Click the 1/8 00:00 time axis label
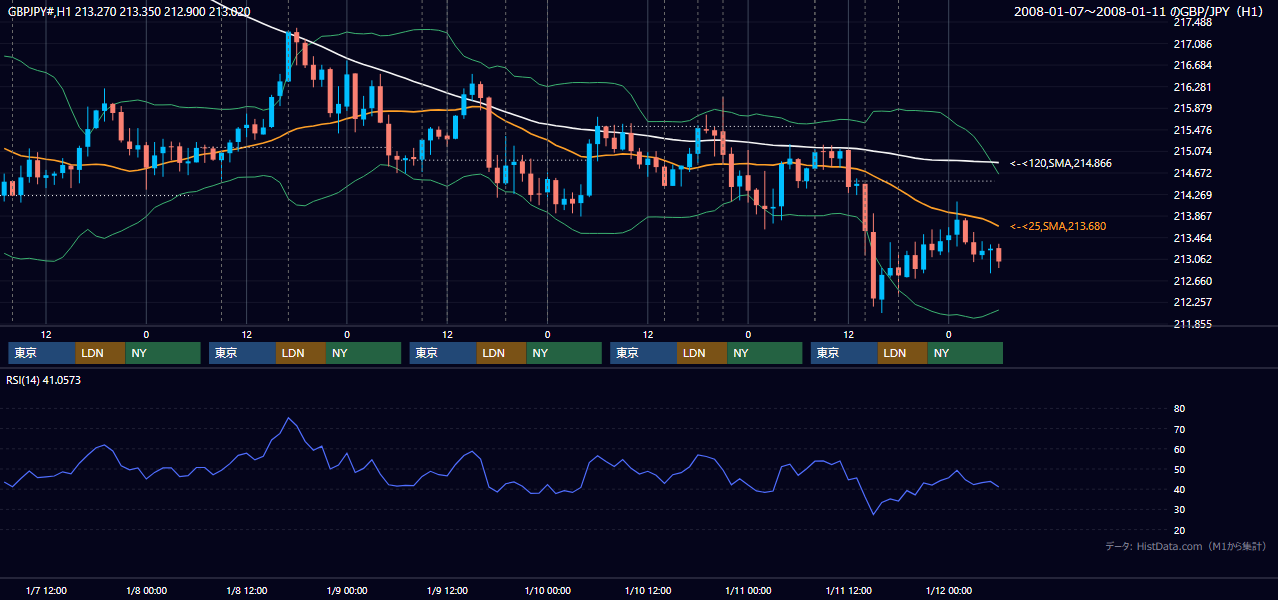 [146, 591]
